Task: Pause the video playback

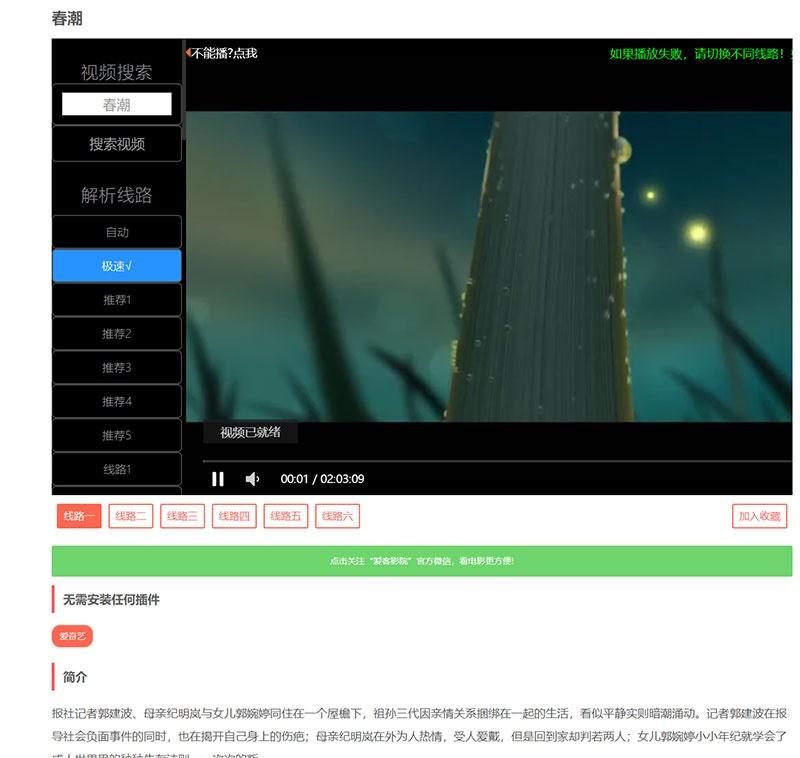Action: point(218,479)
